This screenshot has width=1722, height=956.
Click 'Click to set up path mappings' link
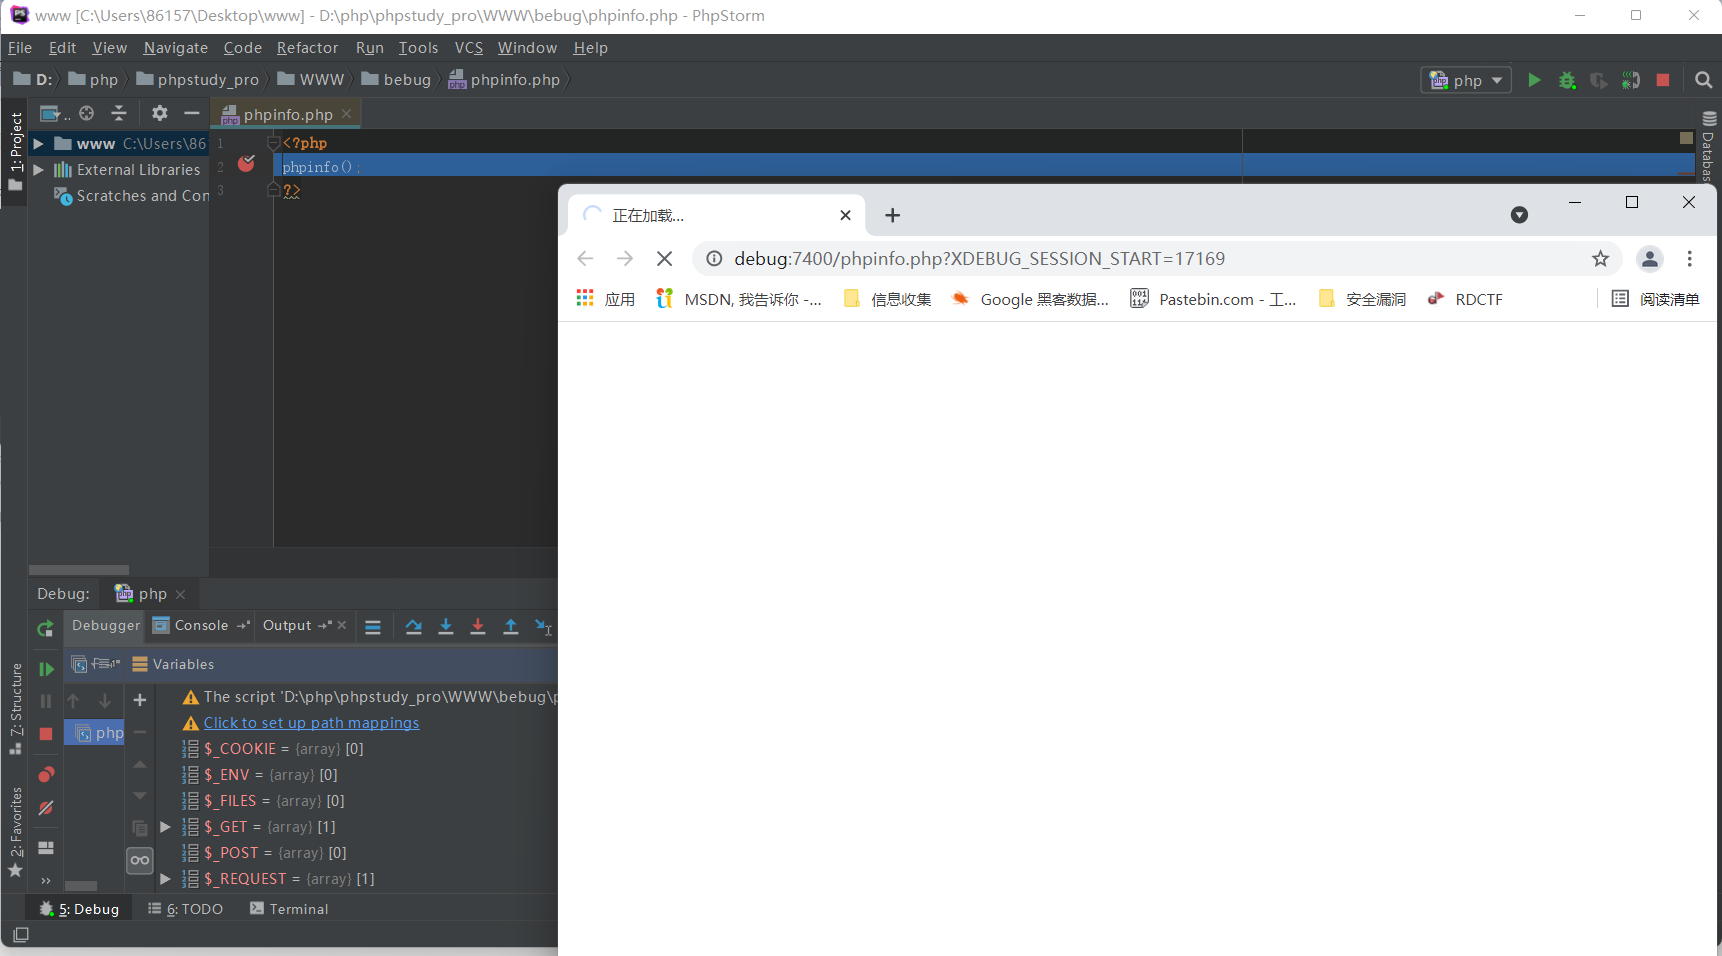[311, 723]
